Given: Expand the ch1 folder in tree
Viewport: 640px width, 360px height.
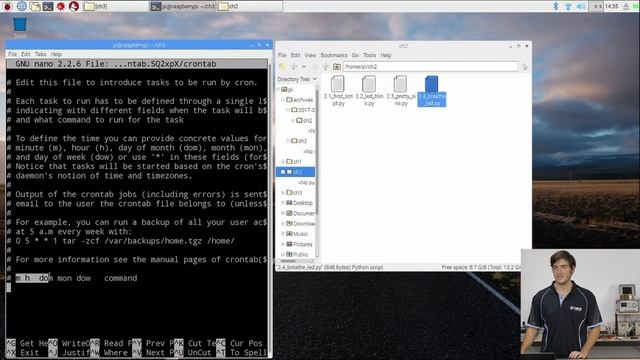Looking at the screenshot, I should coord(282,162).
